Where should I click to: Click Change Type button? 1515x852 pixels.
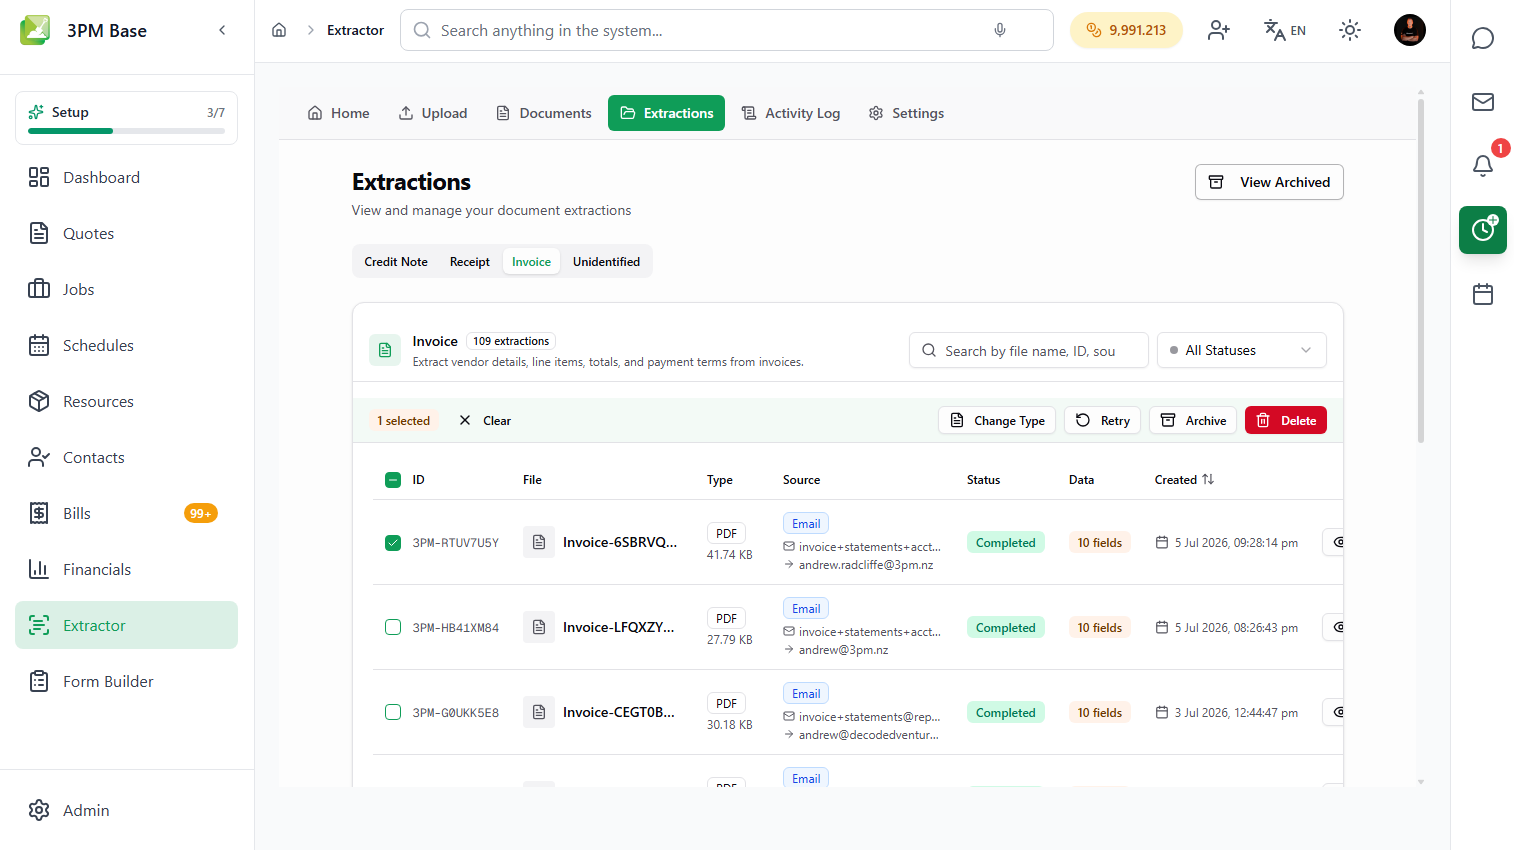click(x=997, y=420)
